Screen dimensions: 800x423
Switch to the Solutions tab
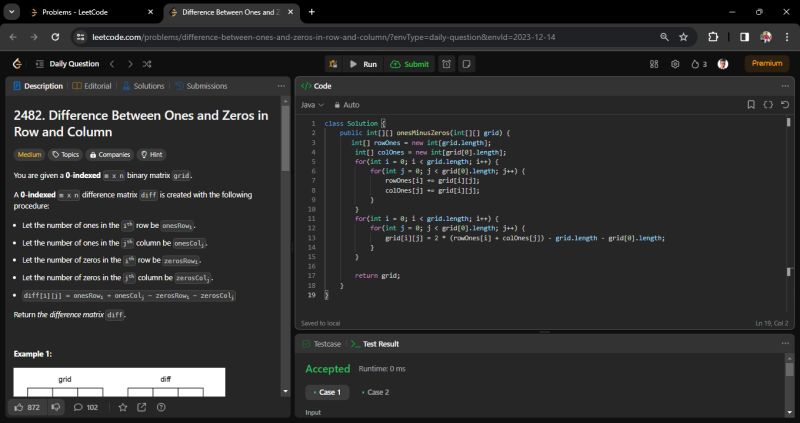(143, 86)
